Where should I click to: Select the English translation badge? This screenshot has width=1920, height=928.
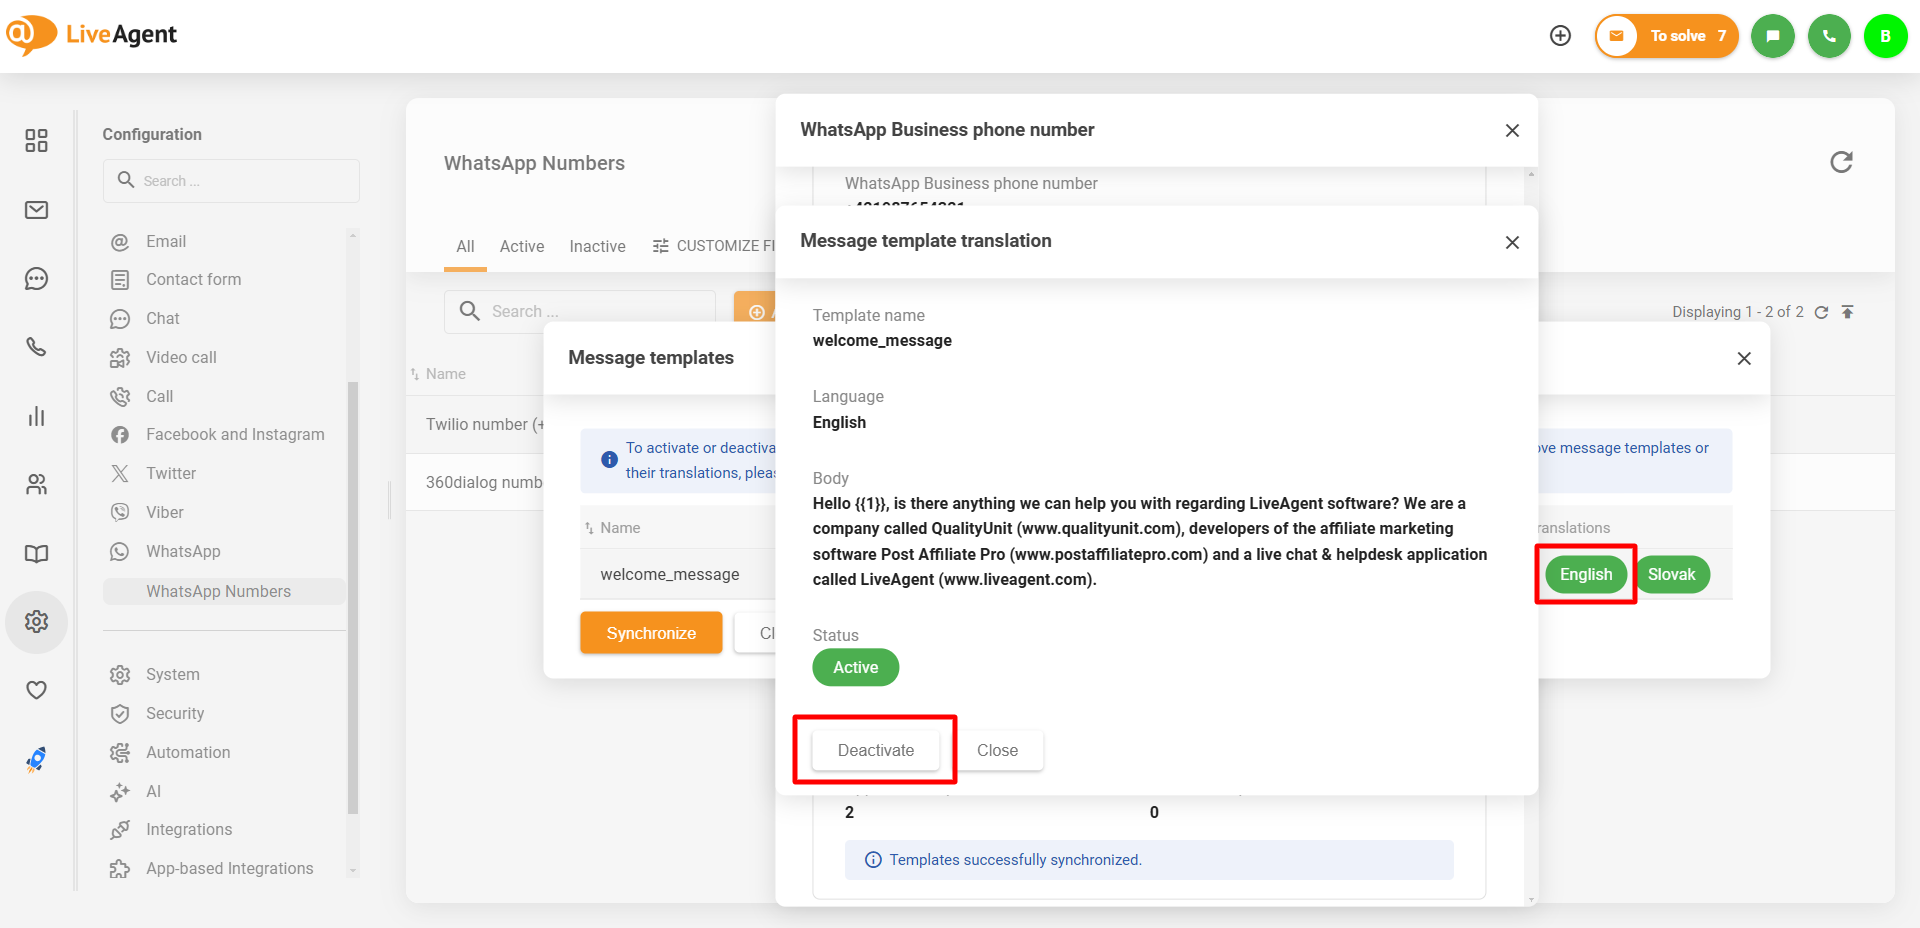(1585, 574)
